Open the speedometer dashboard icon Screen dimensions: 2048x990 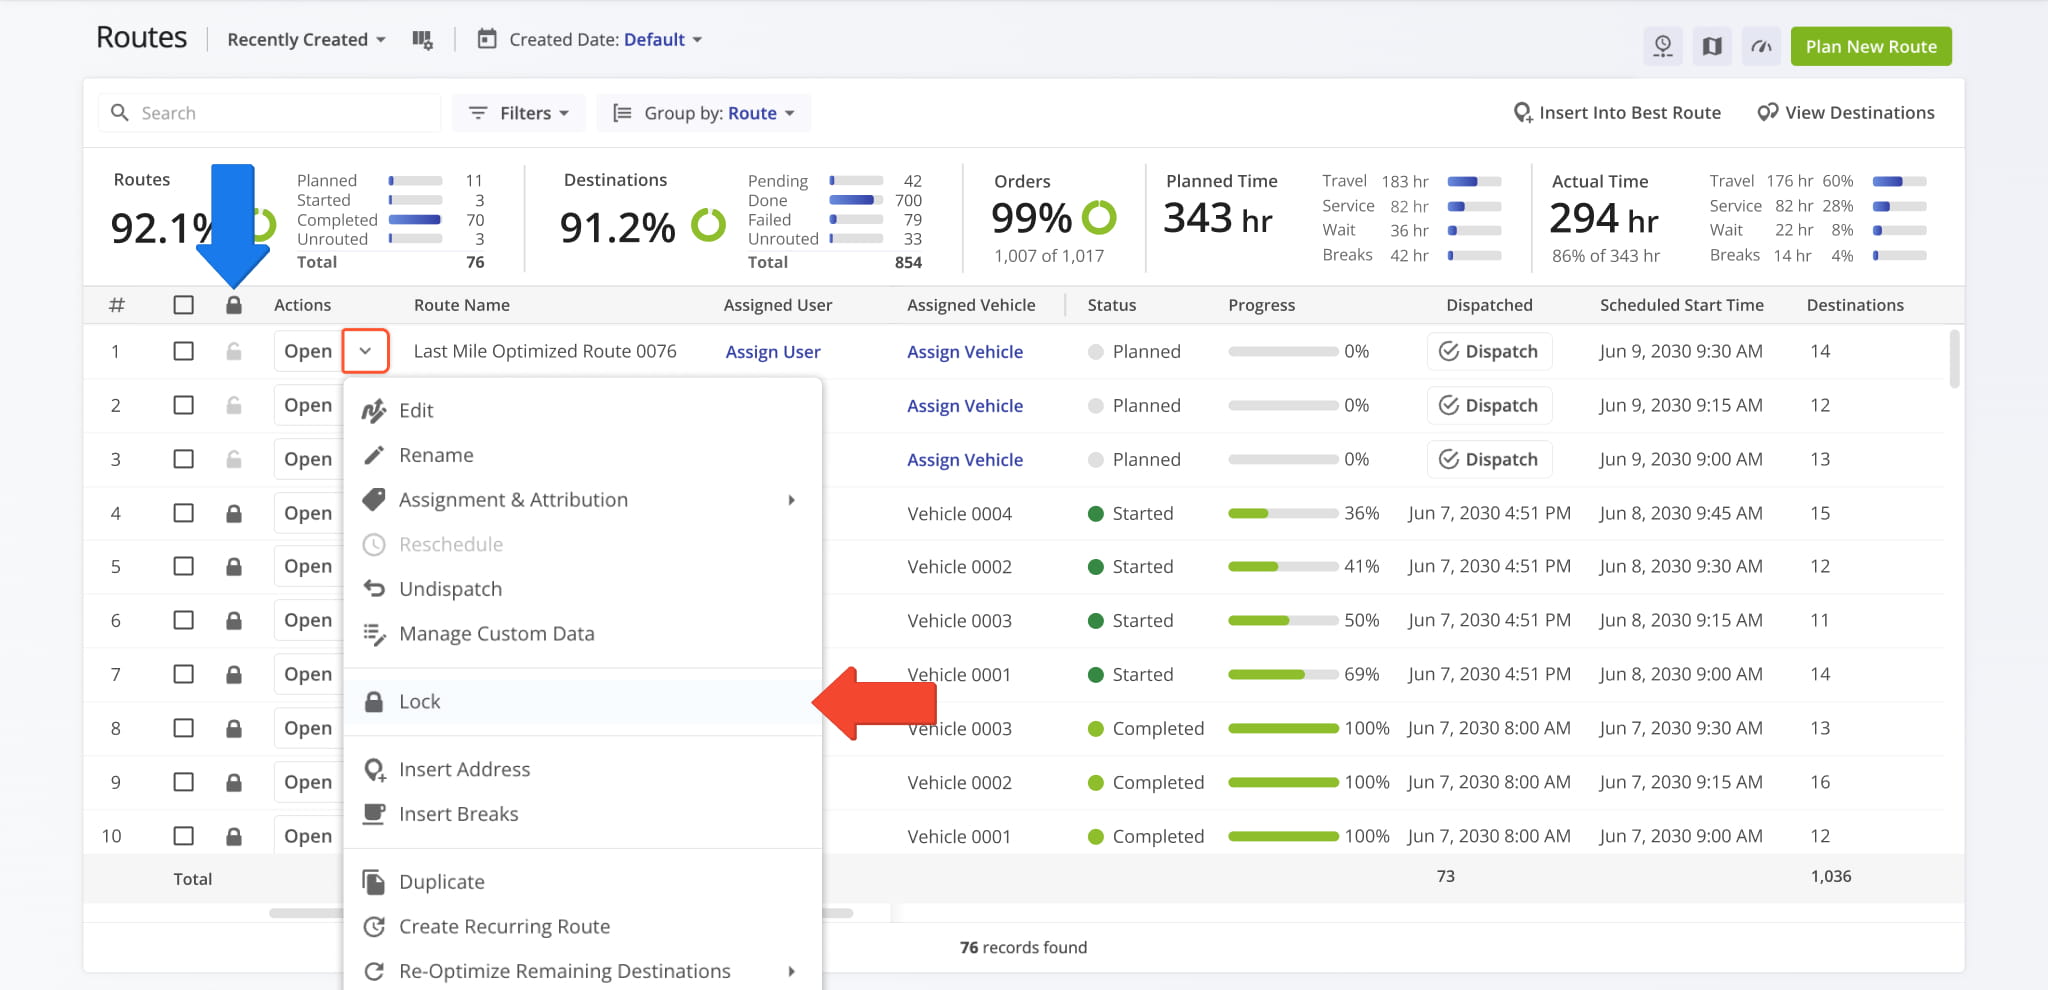pyautogui.click(x=1761, y=46)
